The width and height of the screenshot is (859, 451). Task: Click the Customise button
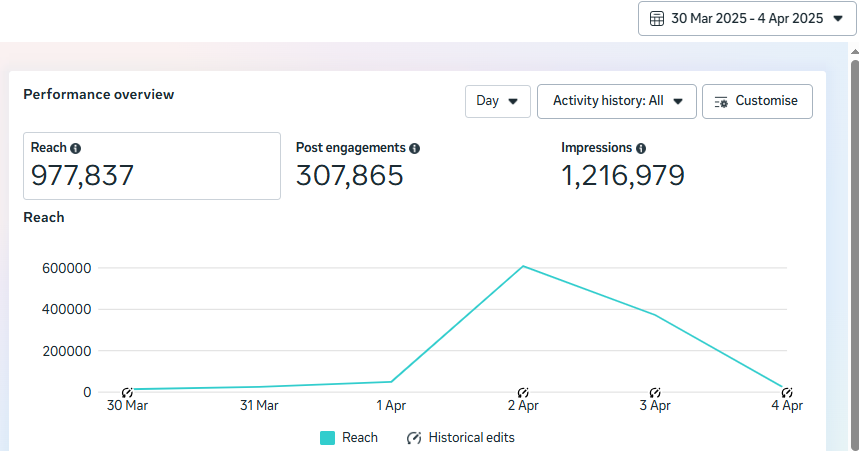point(757,101)
